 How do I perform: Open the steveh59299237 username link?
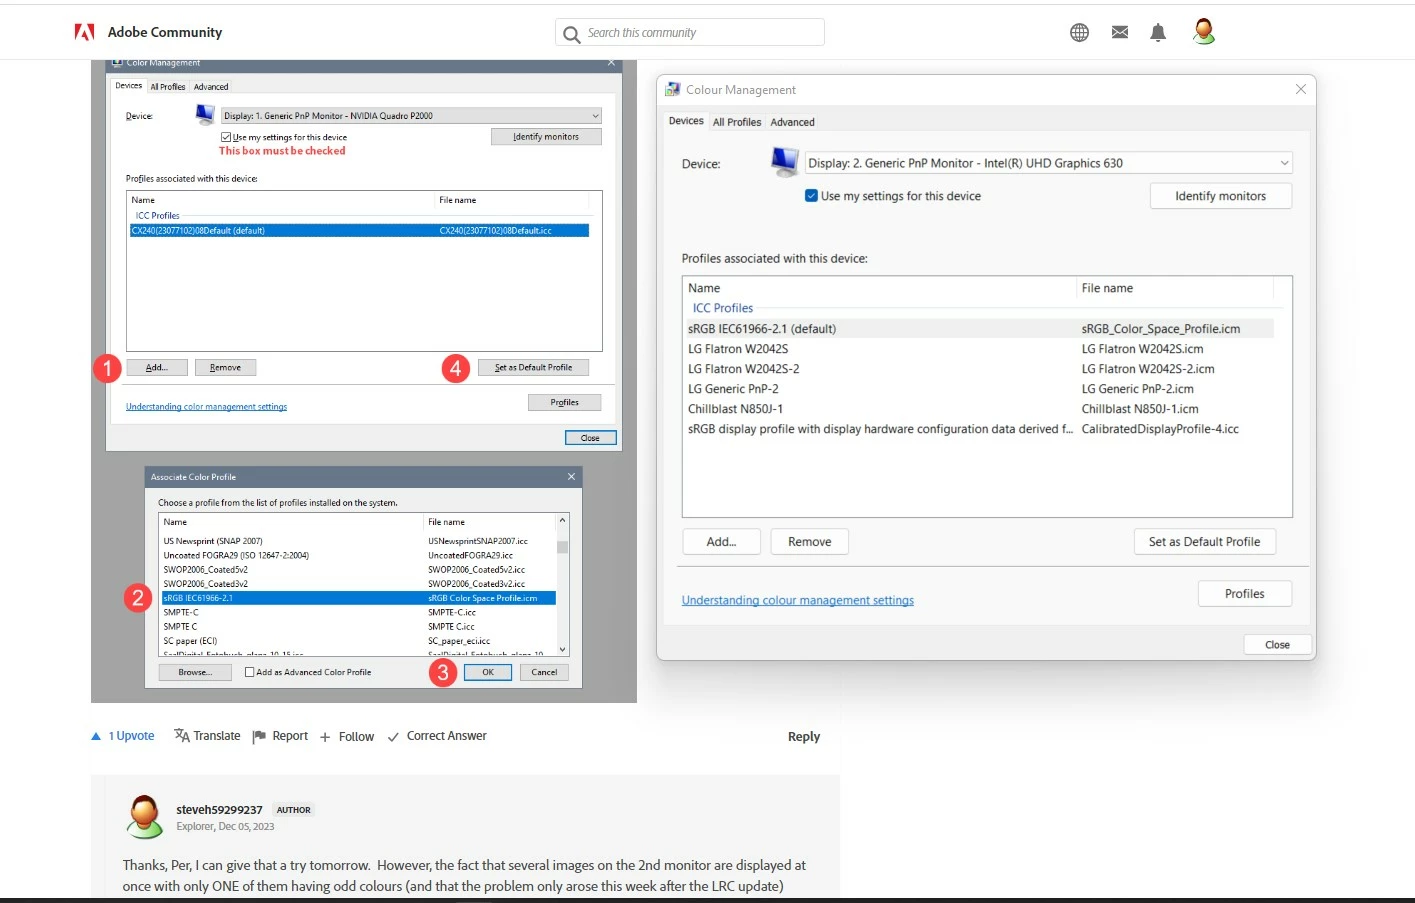pyautogui.click(x=219, y=810)
